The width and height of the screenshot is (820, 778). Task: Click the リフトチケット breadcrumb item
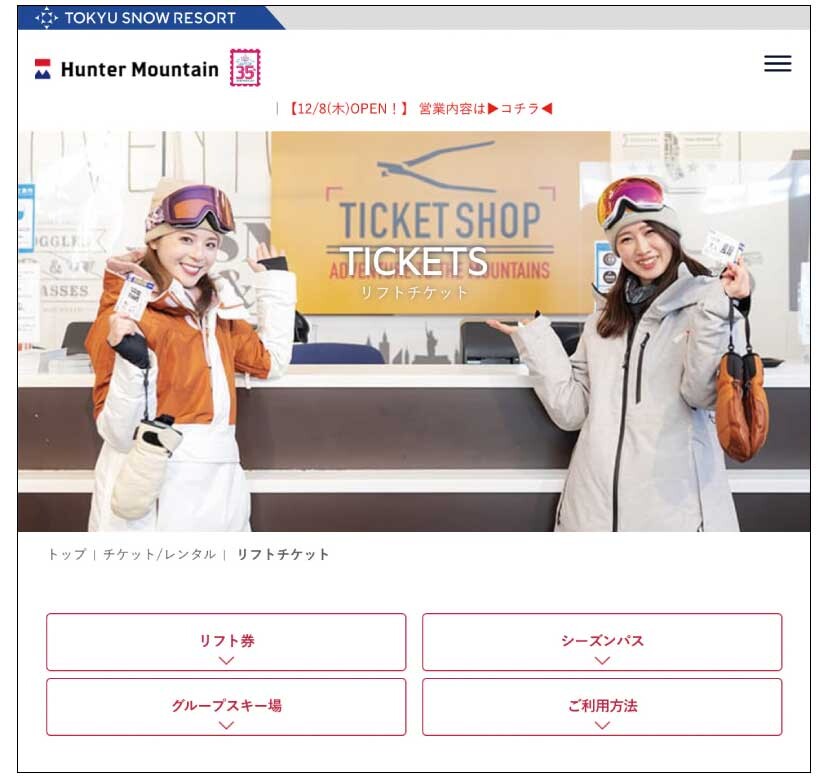[283, 554]
